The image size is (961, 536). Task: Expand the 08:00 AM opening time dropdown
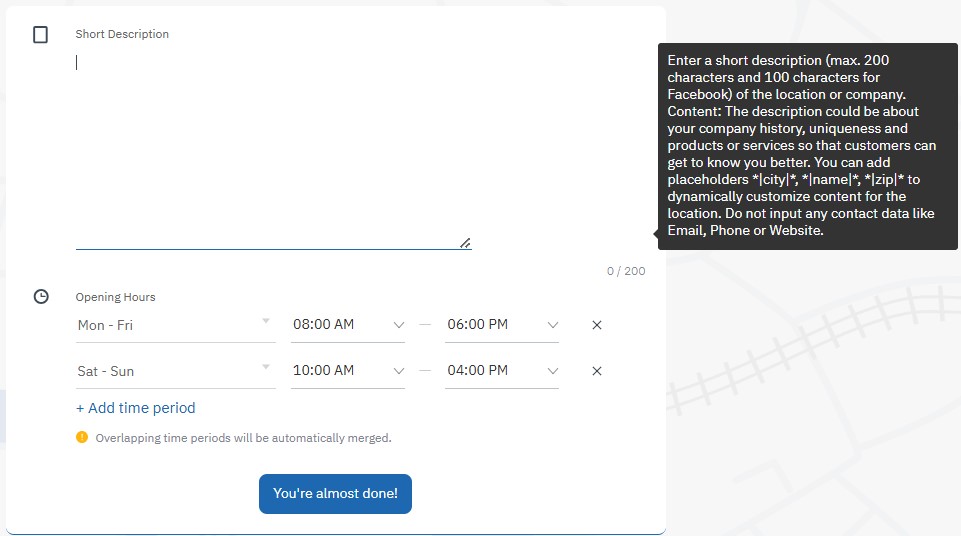pos(347,325)
